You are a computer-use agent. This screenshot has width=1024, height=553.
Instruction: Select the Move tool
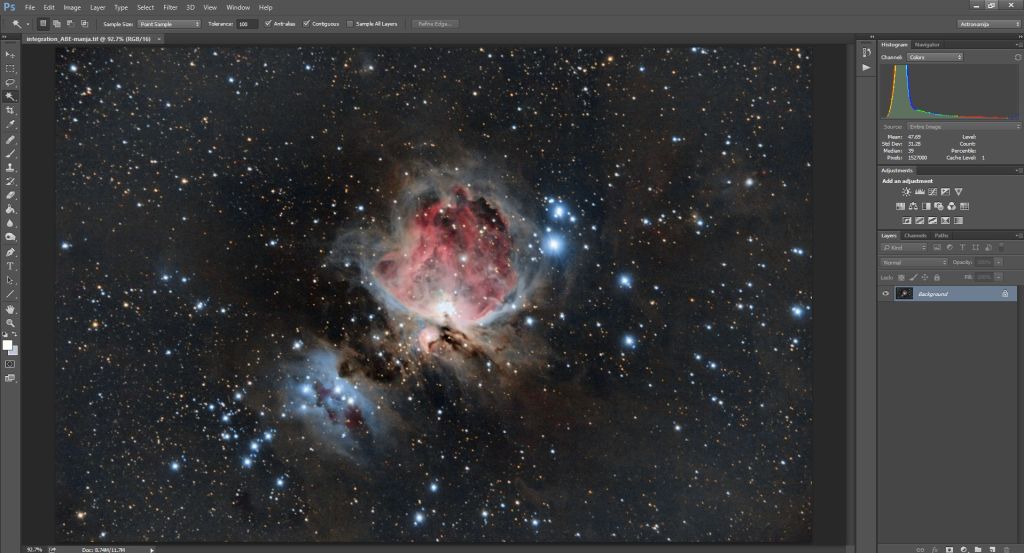click(x=10, y=54)
